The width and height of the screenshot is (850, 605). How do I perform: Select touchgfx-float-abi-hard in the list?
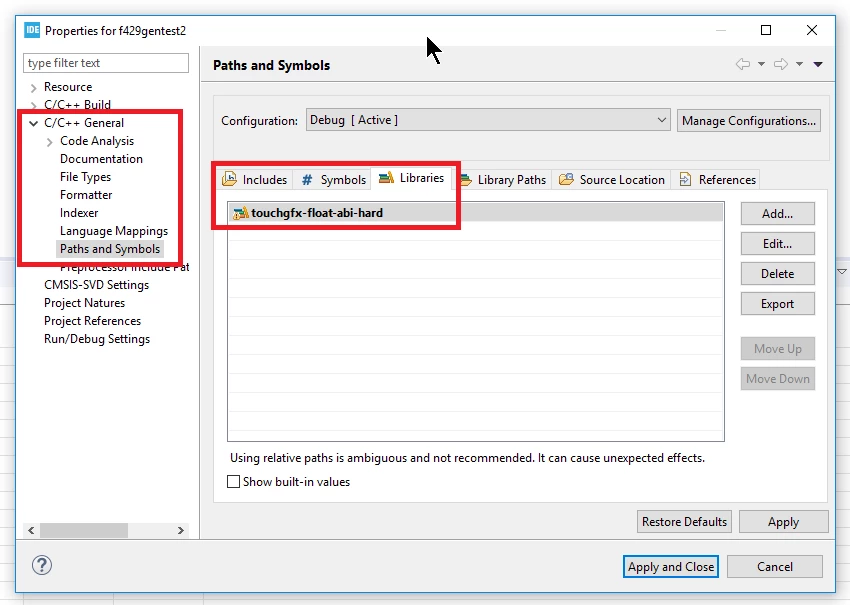tap(476, 213)
